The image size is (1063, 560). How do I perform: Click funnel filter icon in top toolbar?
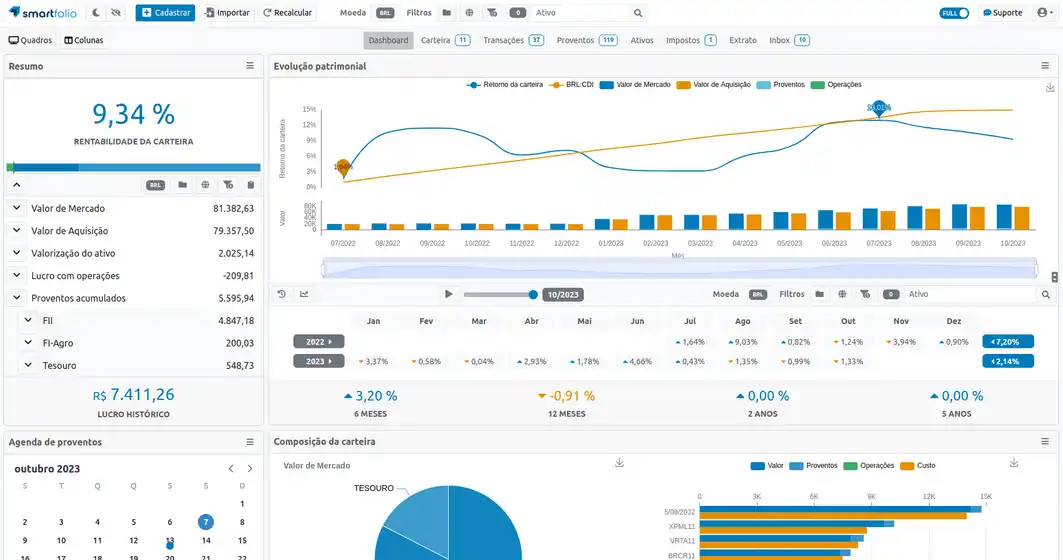tap(492, 13)
